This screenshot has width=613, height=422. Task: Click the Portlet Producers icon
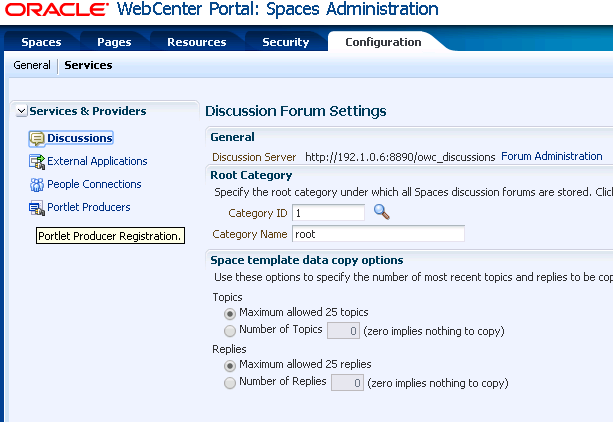coord(37,208)
